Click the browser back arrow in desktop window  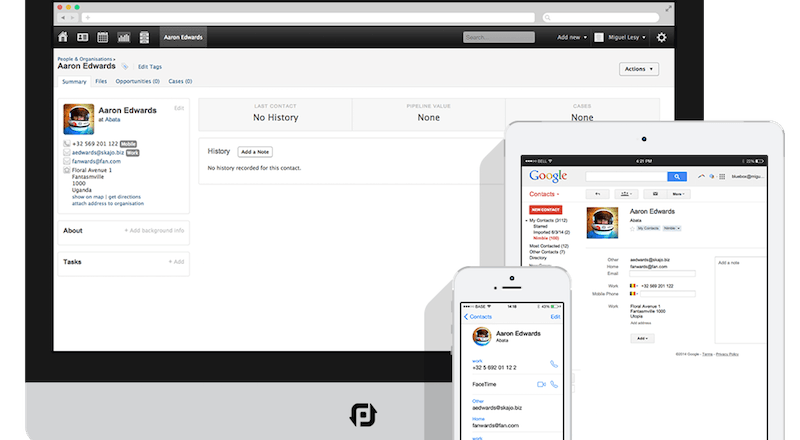63,17
